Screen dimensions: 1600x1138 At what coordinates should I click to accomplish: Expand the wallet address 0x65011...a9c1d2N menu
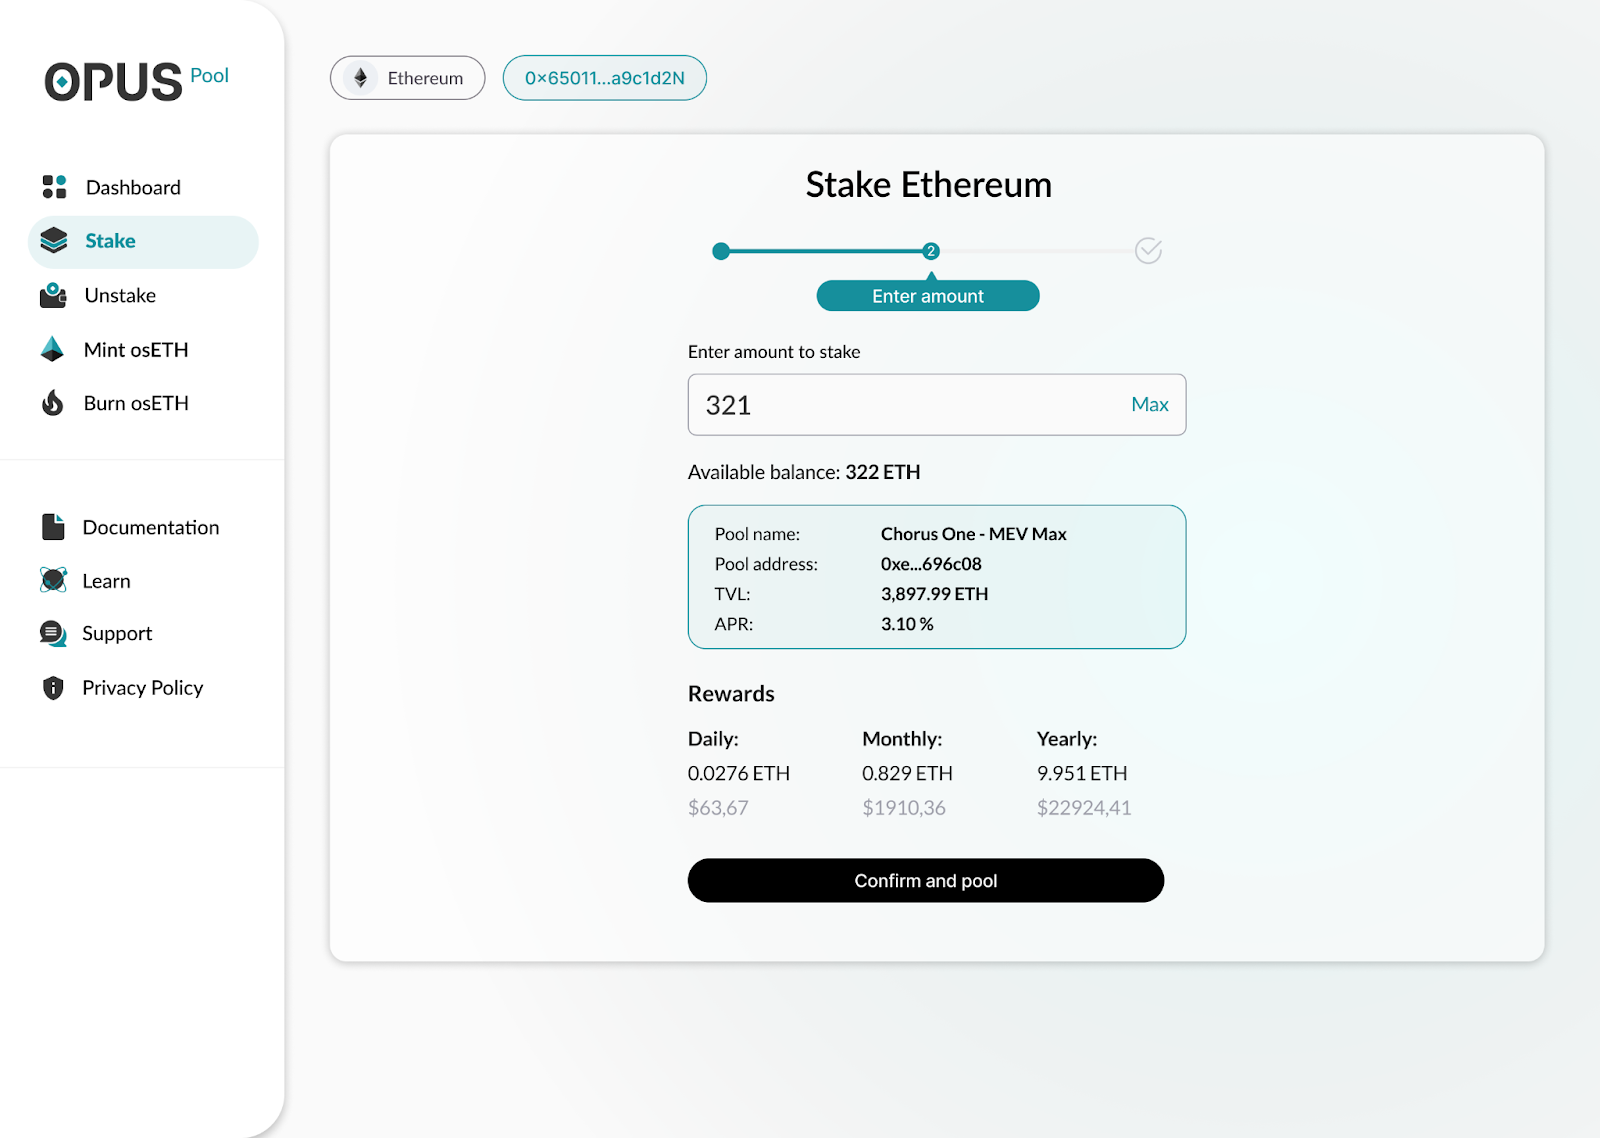(604, 77)
